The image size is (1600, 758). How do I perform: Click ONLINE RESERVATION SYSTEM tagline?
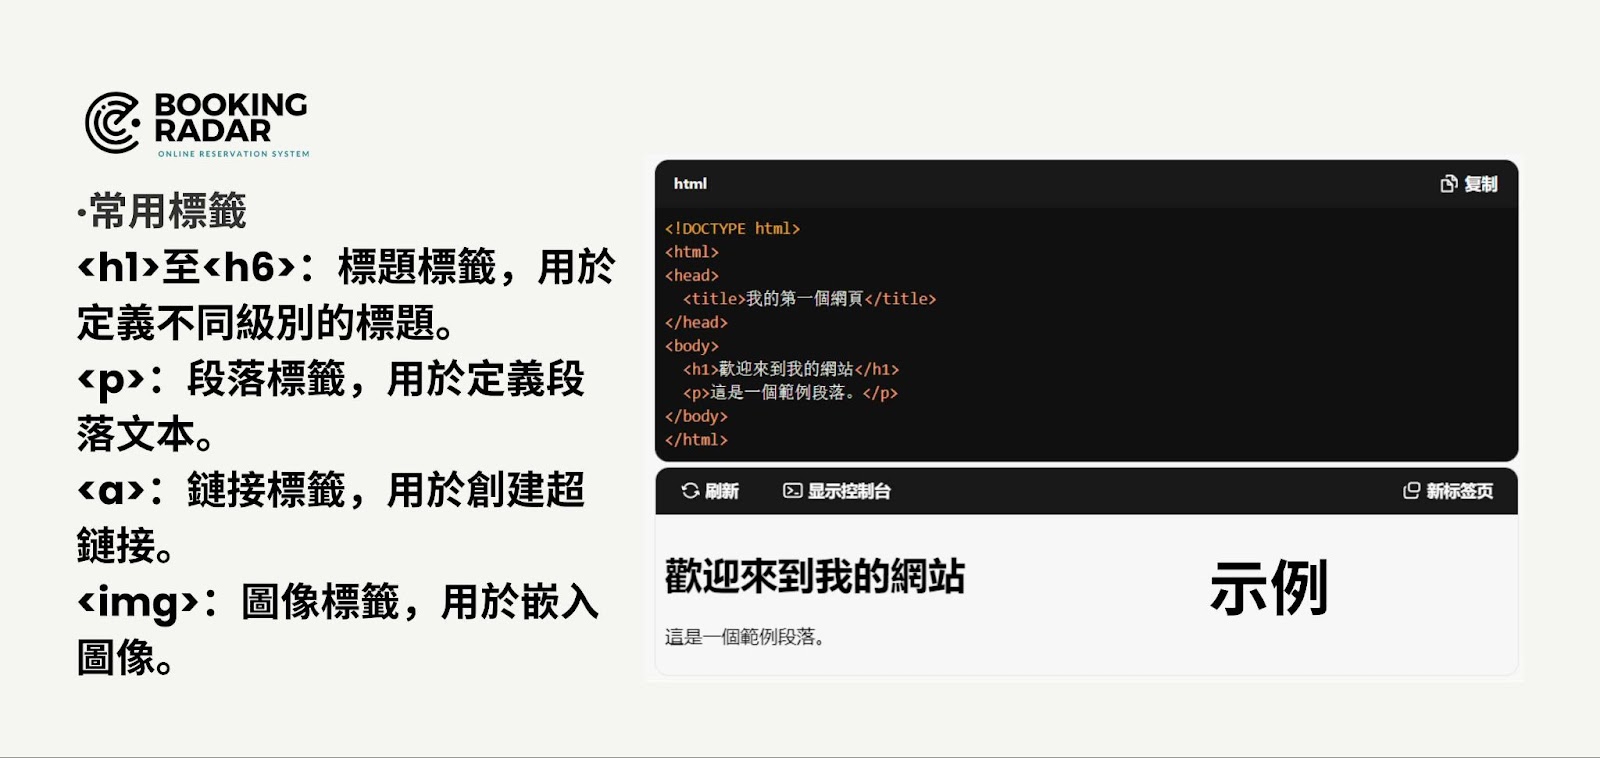tap(233, 154)
